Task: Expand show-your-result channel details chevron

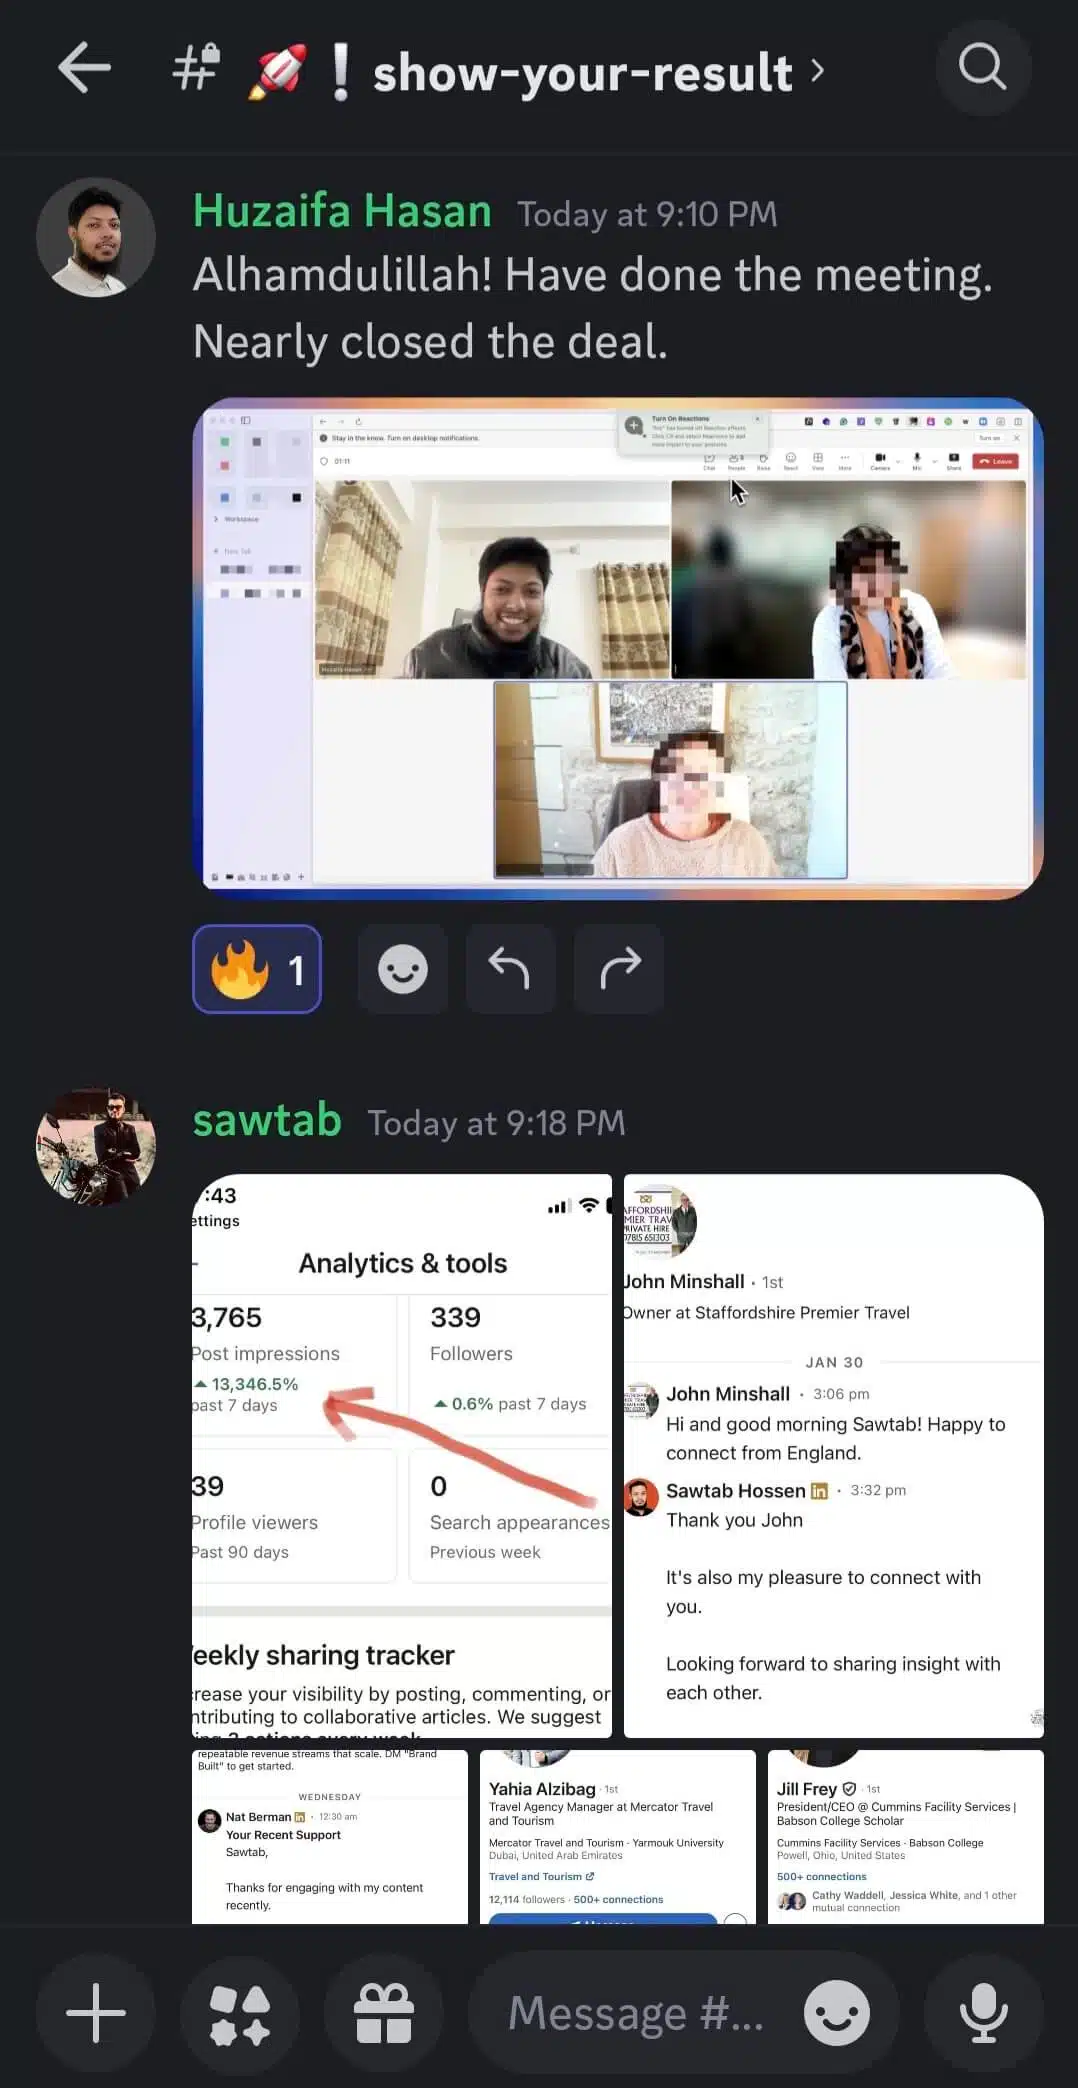Action: [x=818, y=70]
